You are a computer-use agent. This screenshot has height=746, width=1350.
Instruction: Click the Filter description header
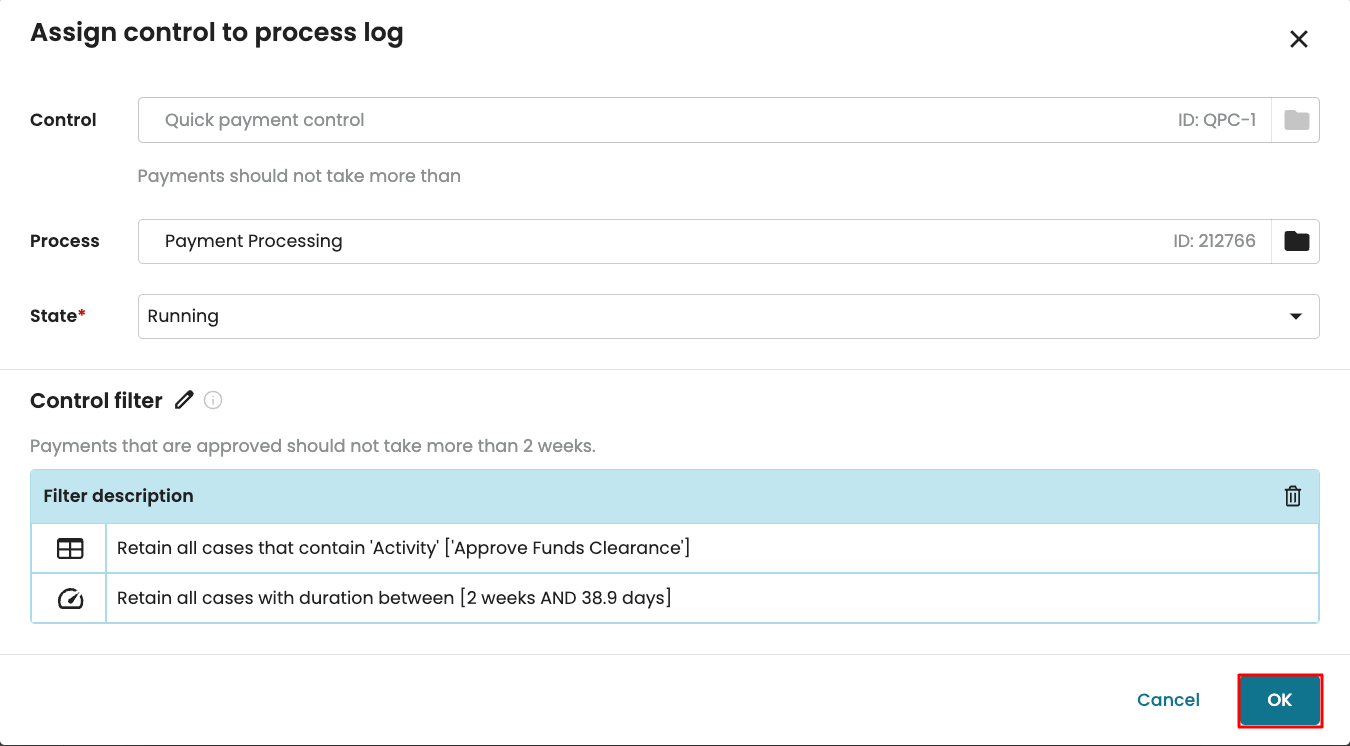pyautogui.click(x=118, y=496)
